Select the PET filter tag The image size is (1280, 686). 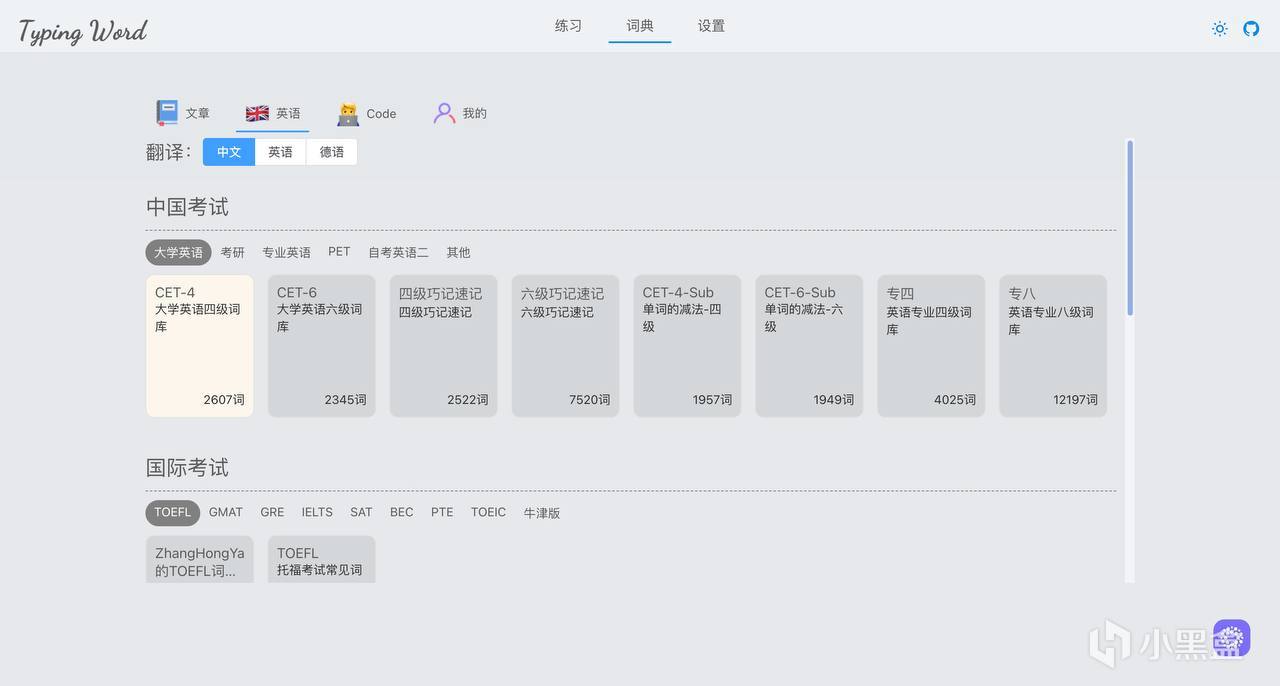click(x=339, y=252)
